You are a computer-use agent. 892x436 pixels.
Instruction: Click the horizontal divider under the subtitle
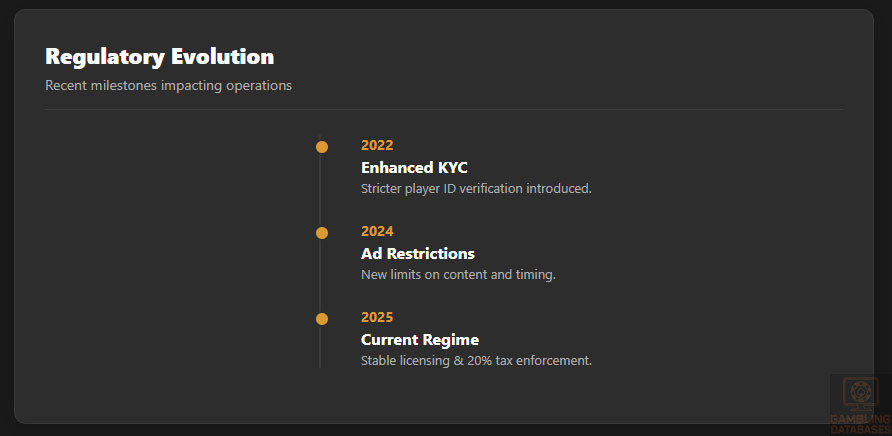(x=444, y=109)
